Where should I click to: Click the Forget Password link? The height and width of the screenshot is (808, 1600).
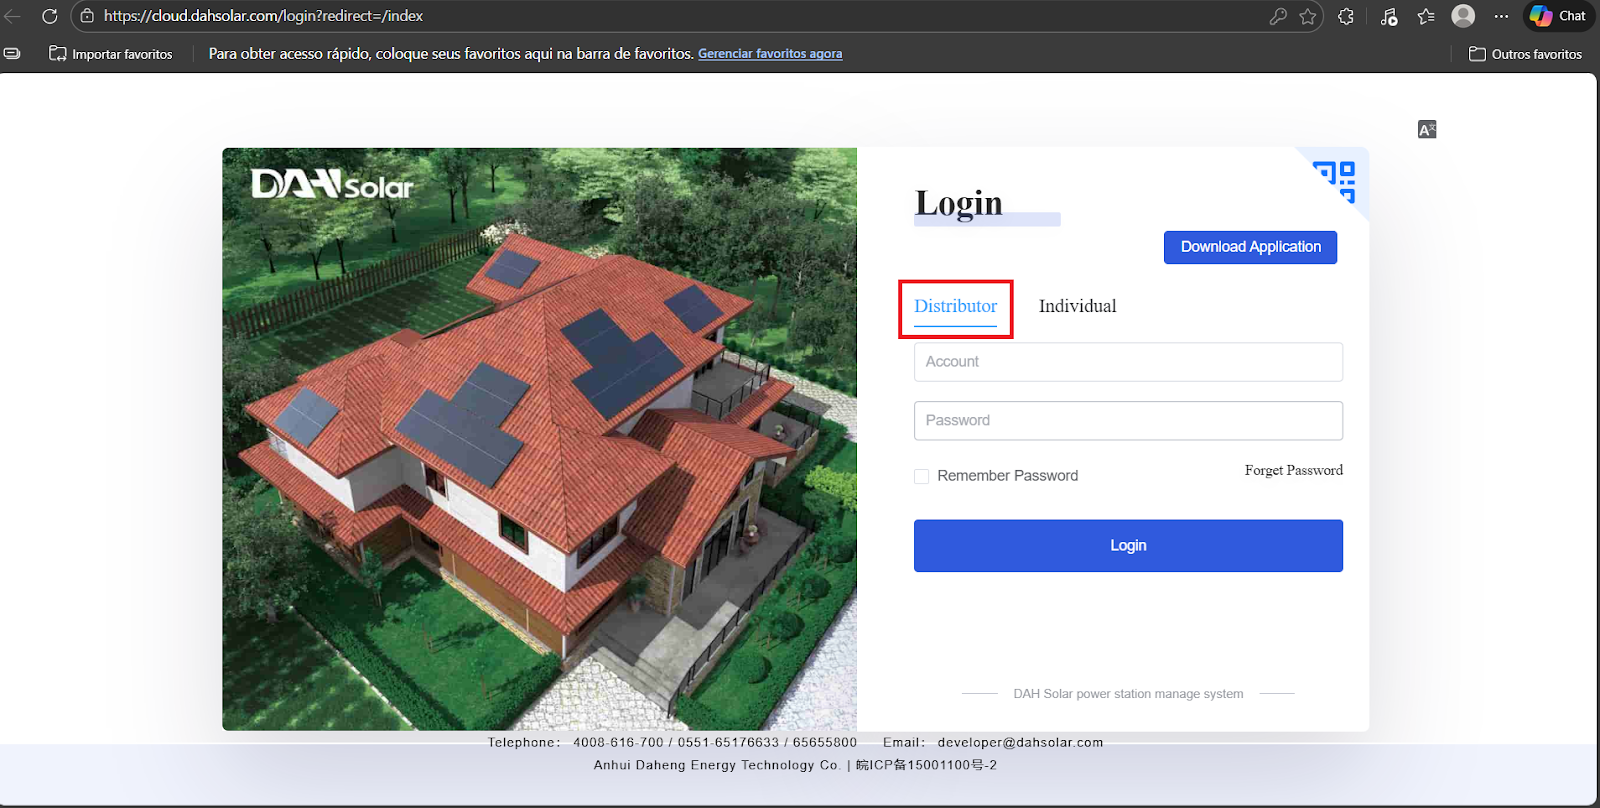pyautogui.click(x=1293, y=470)
